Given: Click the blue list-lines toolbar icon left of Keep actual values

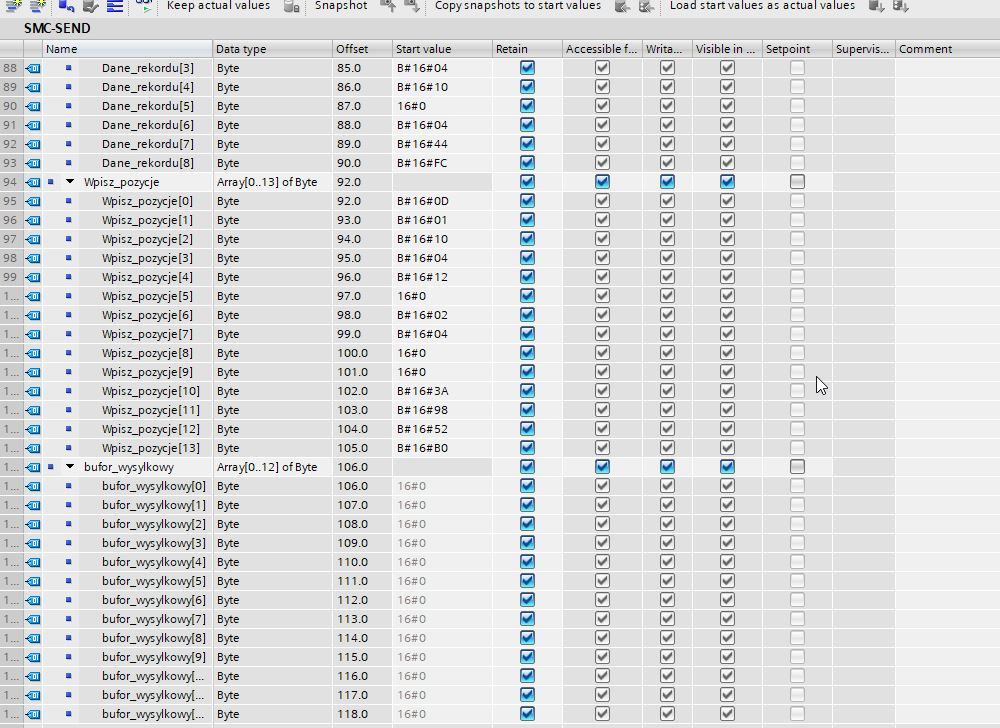Looking at the screenshot, I should 115,6.
